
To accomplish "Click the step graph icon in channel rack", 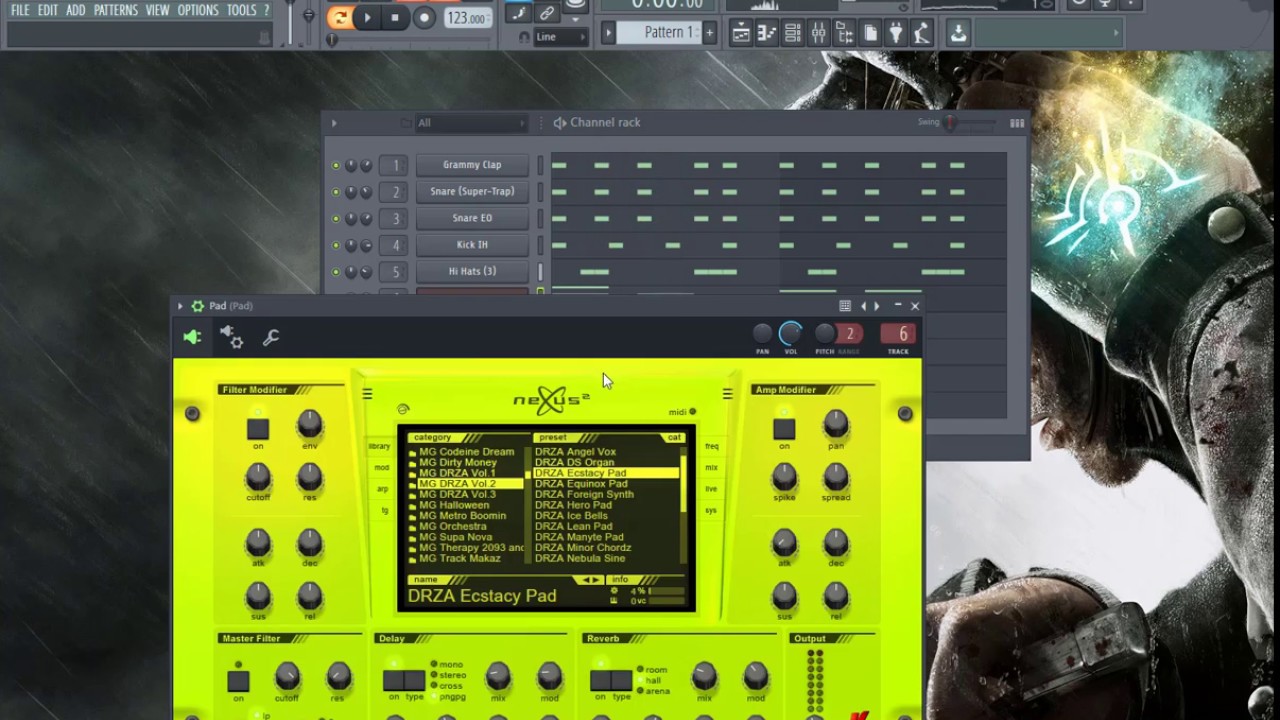I will pyautogui.click(x=1017, y=123).
